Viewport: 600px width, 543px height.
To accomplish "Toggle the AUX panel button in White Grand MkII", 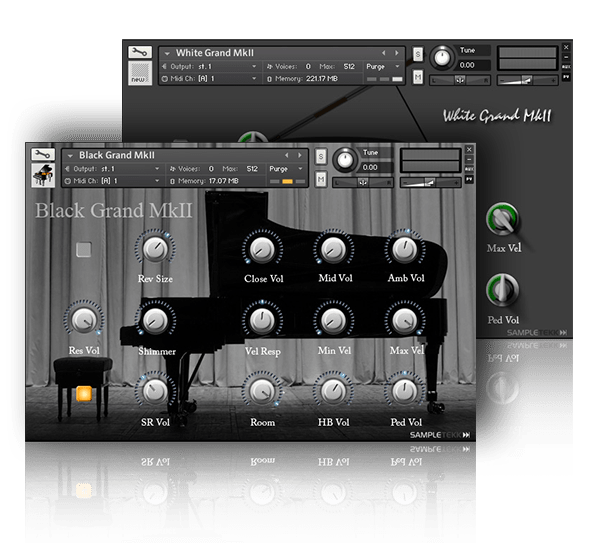I will pos(566,67).
